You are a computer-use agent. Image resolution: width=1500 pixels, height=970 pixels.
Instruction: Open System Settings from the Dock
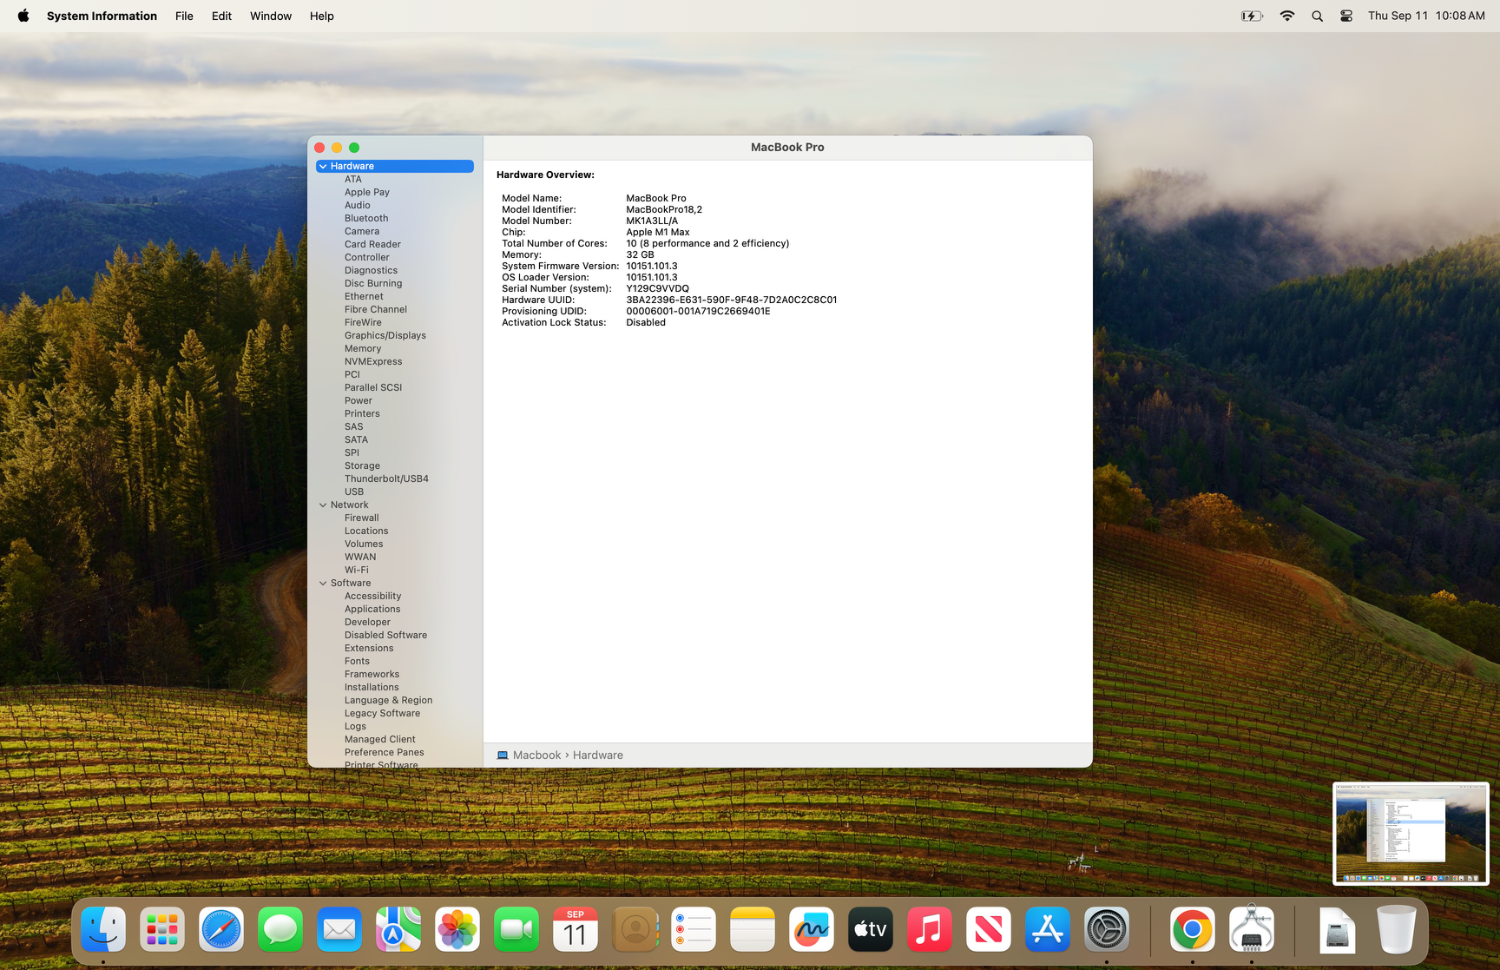[1107, 930]
